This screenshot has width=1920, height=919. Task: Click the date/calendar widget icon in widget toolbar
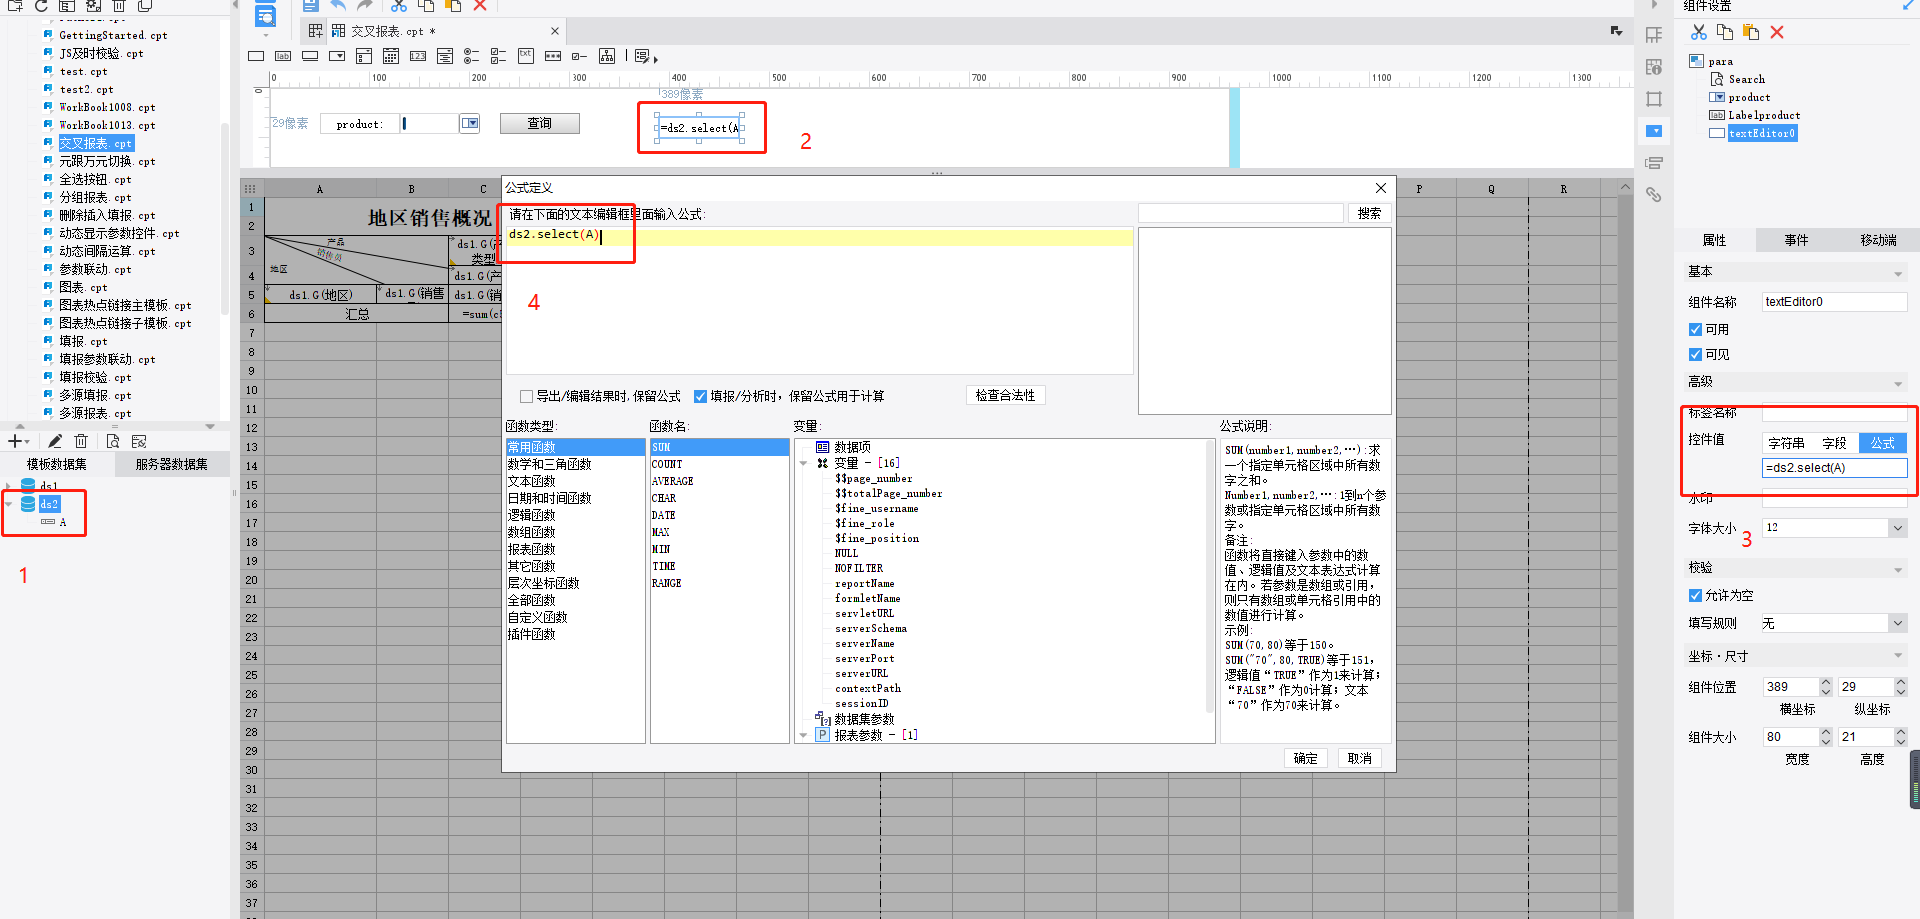tap(391, 56)
